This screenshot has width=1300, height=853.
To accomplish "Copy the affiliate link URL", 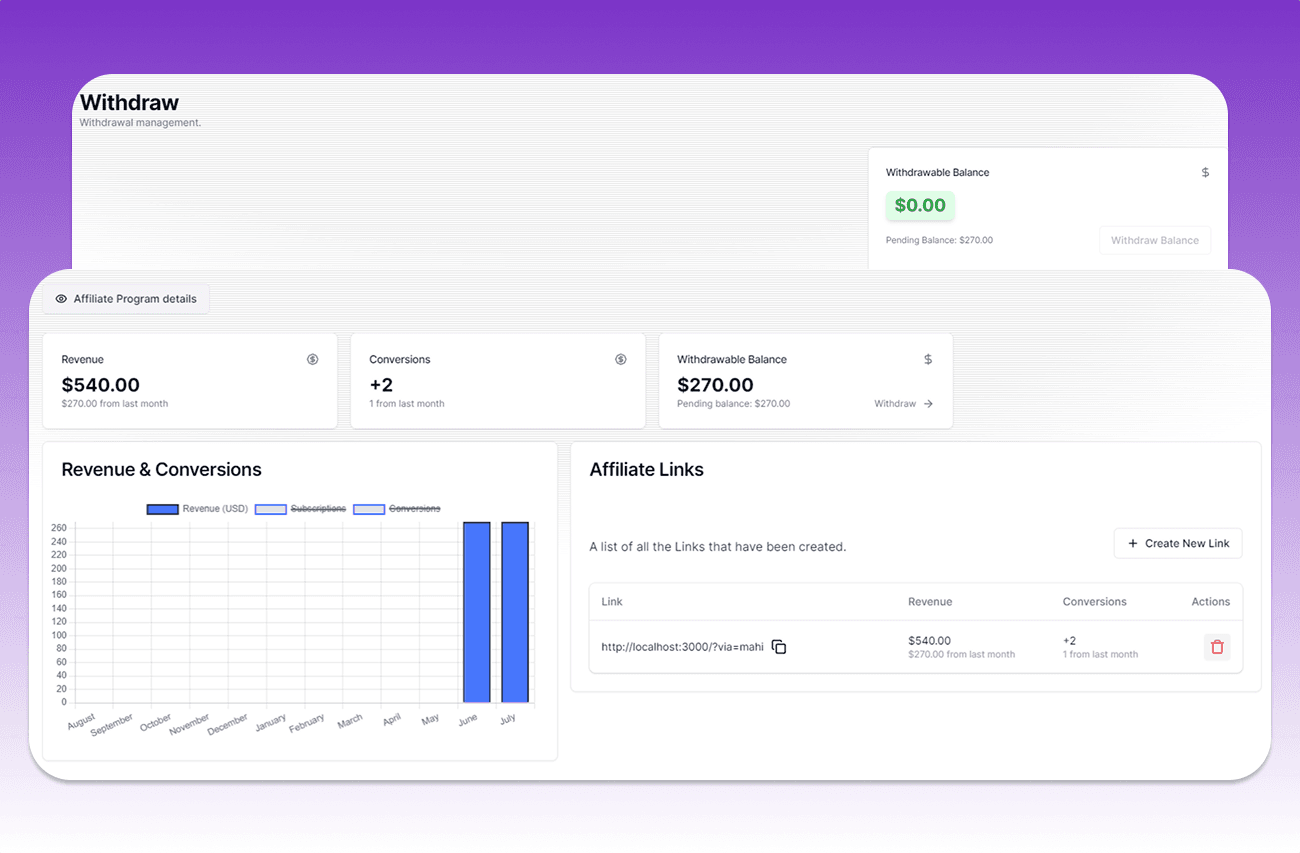I will (x=779, y=647).
